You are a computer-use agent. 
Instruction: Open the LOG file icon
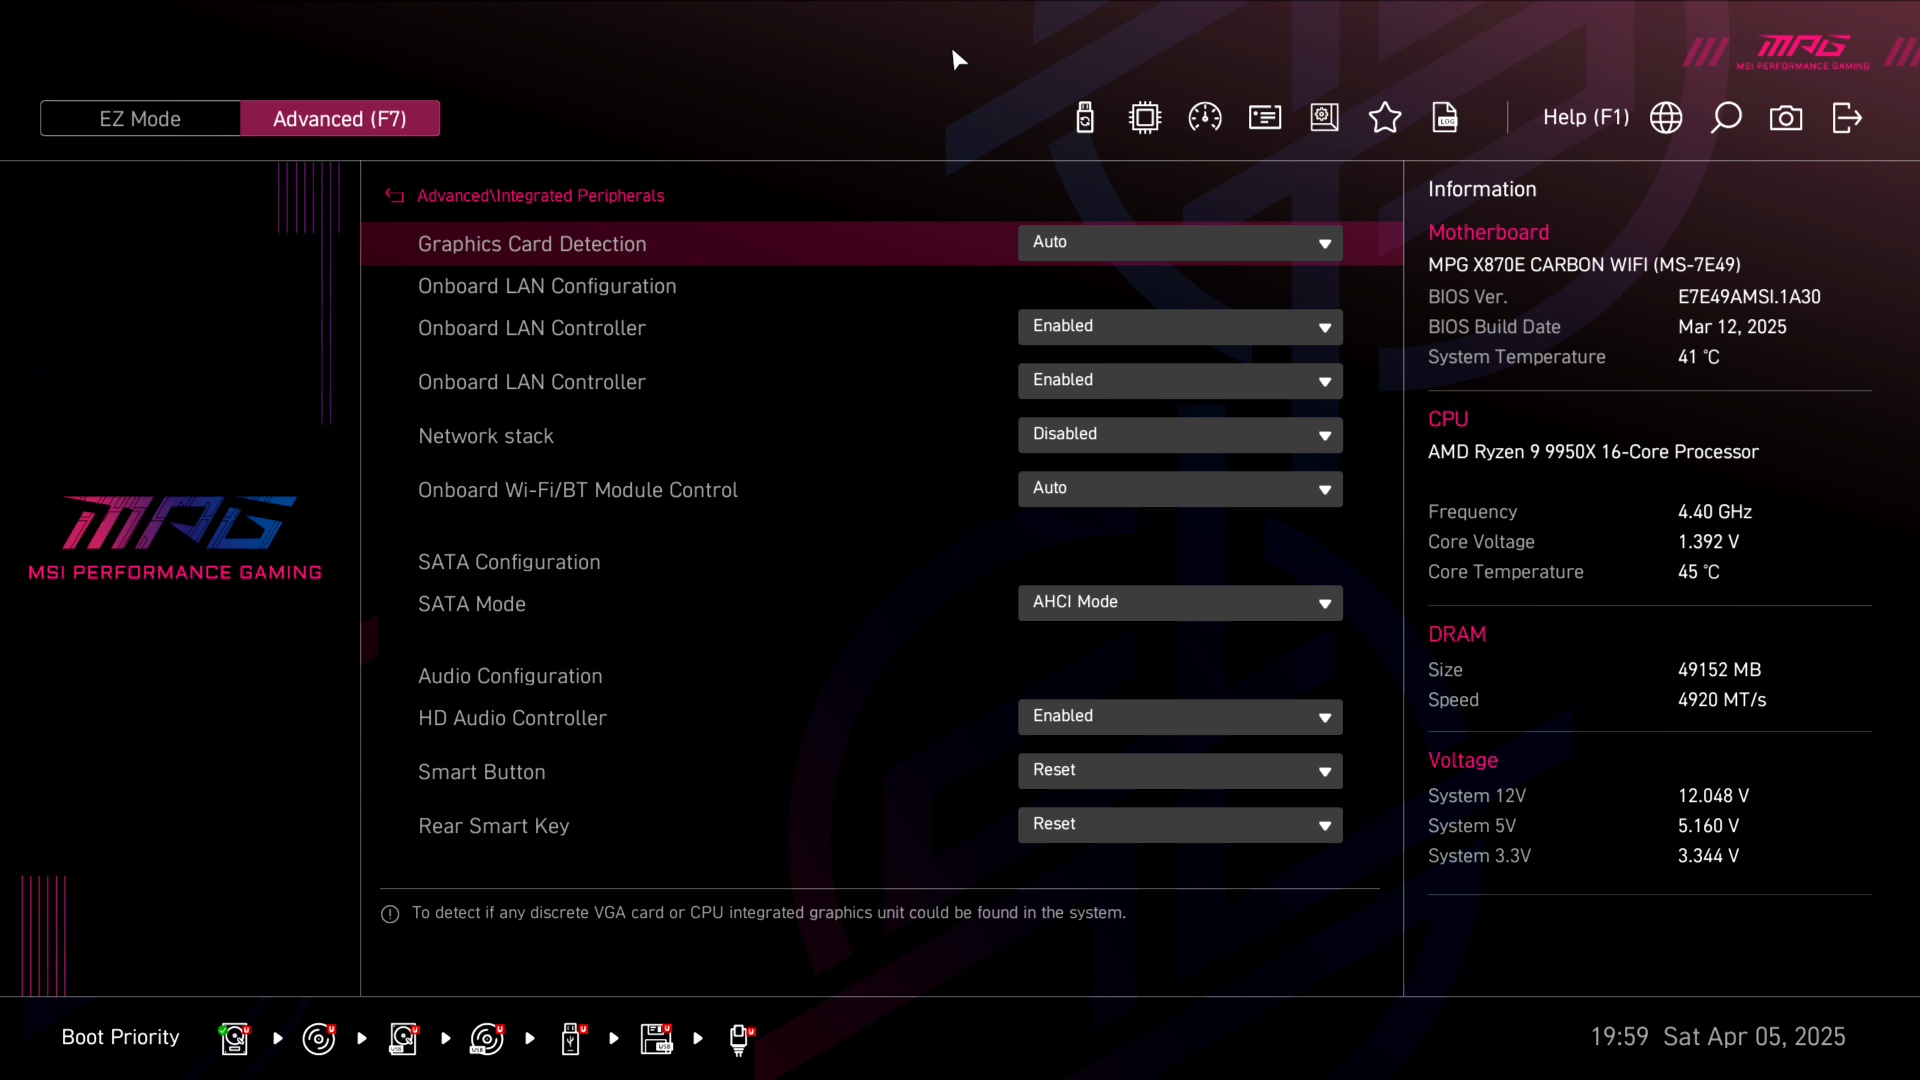1445,118
